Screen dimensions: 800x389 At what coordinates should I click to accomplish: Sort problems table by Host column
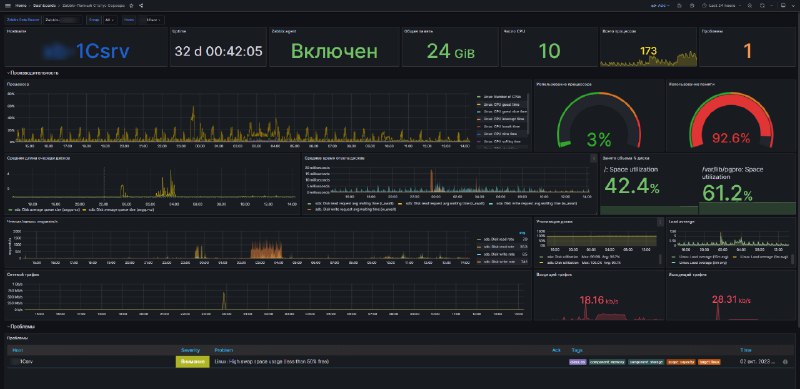click(17, 350)
